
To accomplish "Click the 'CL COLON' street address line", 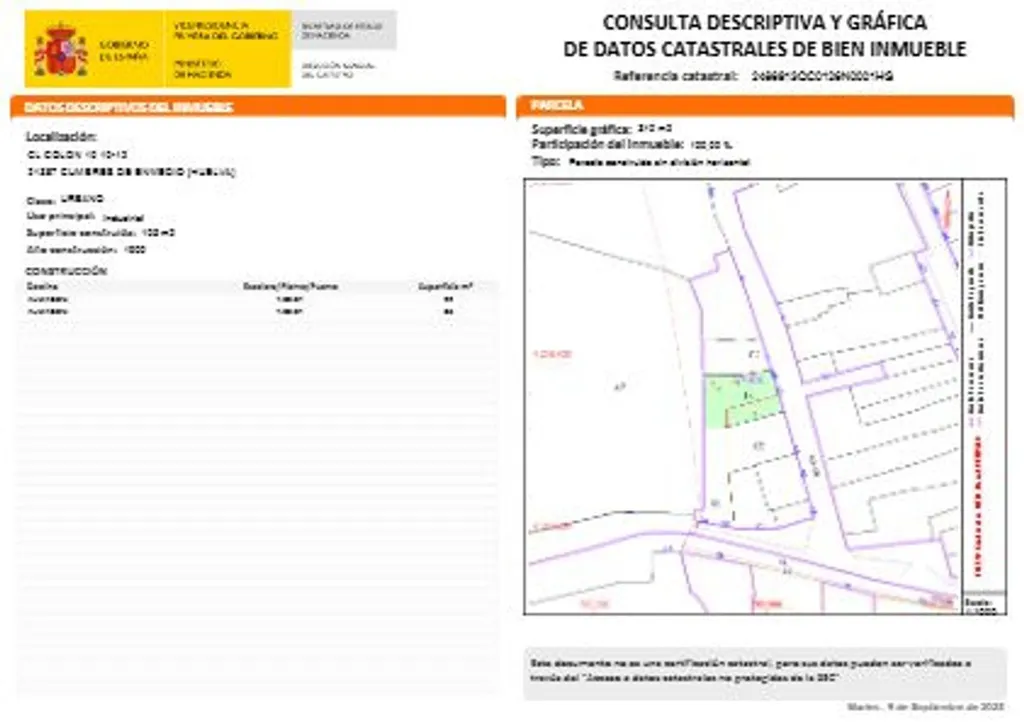I will [x=77, y=155].
